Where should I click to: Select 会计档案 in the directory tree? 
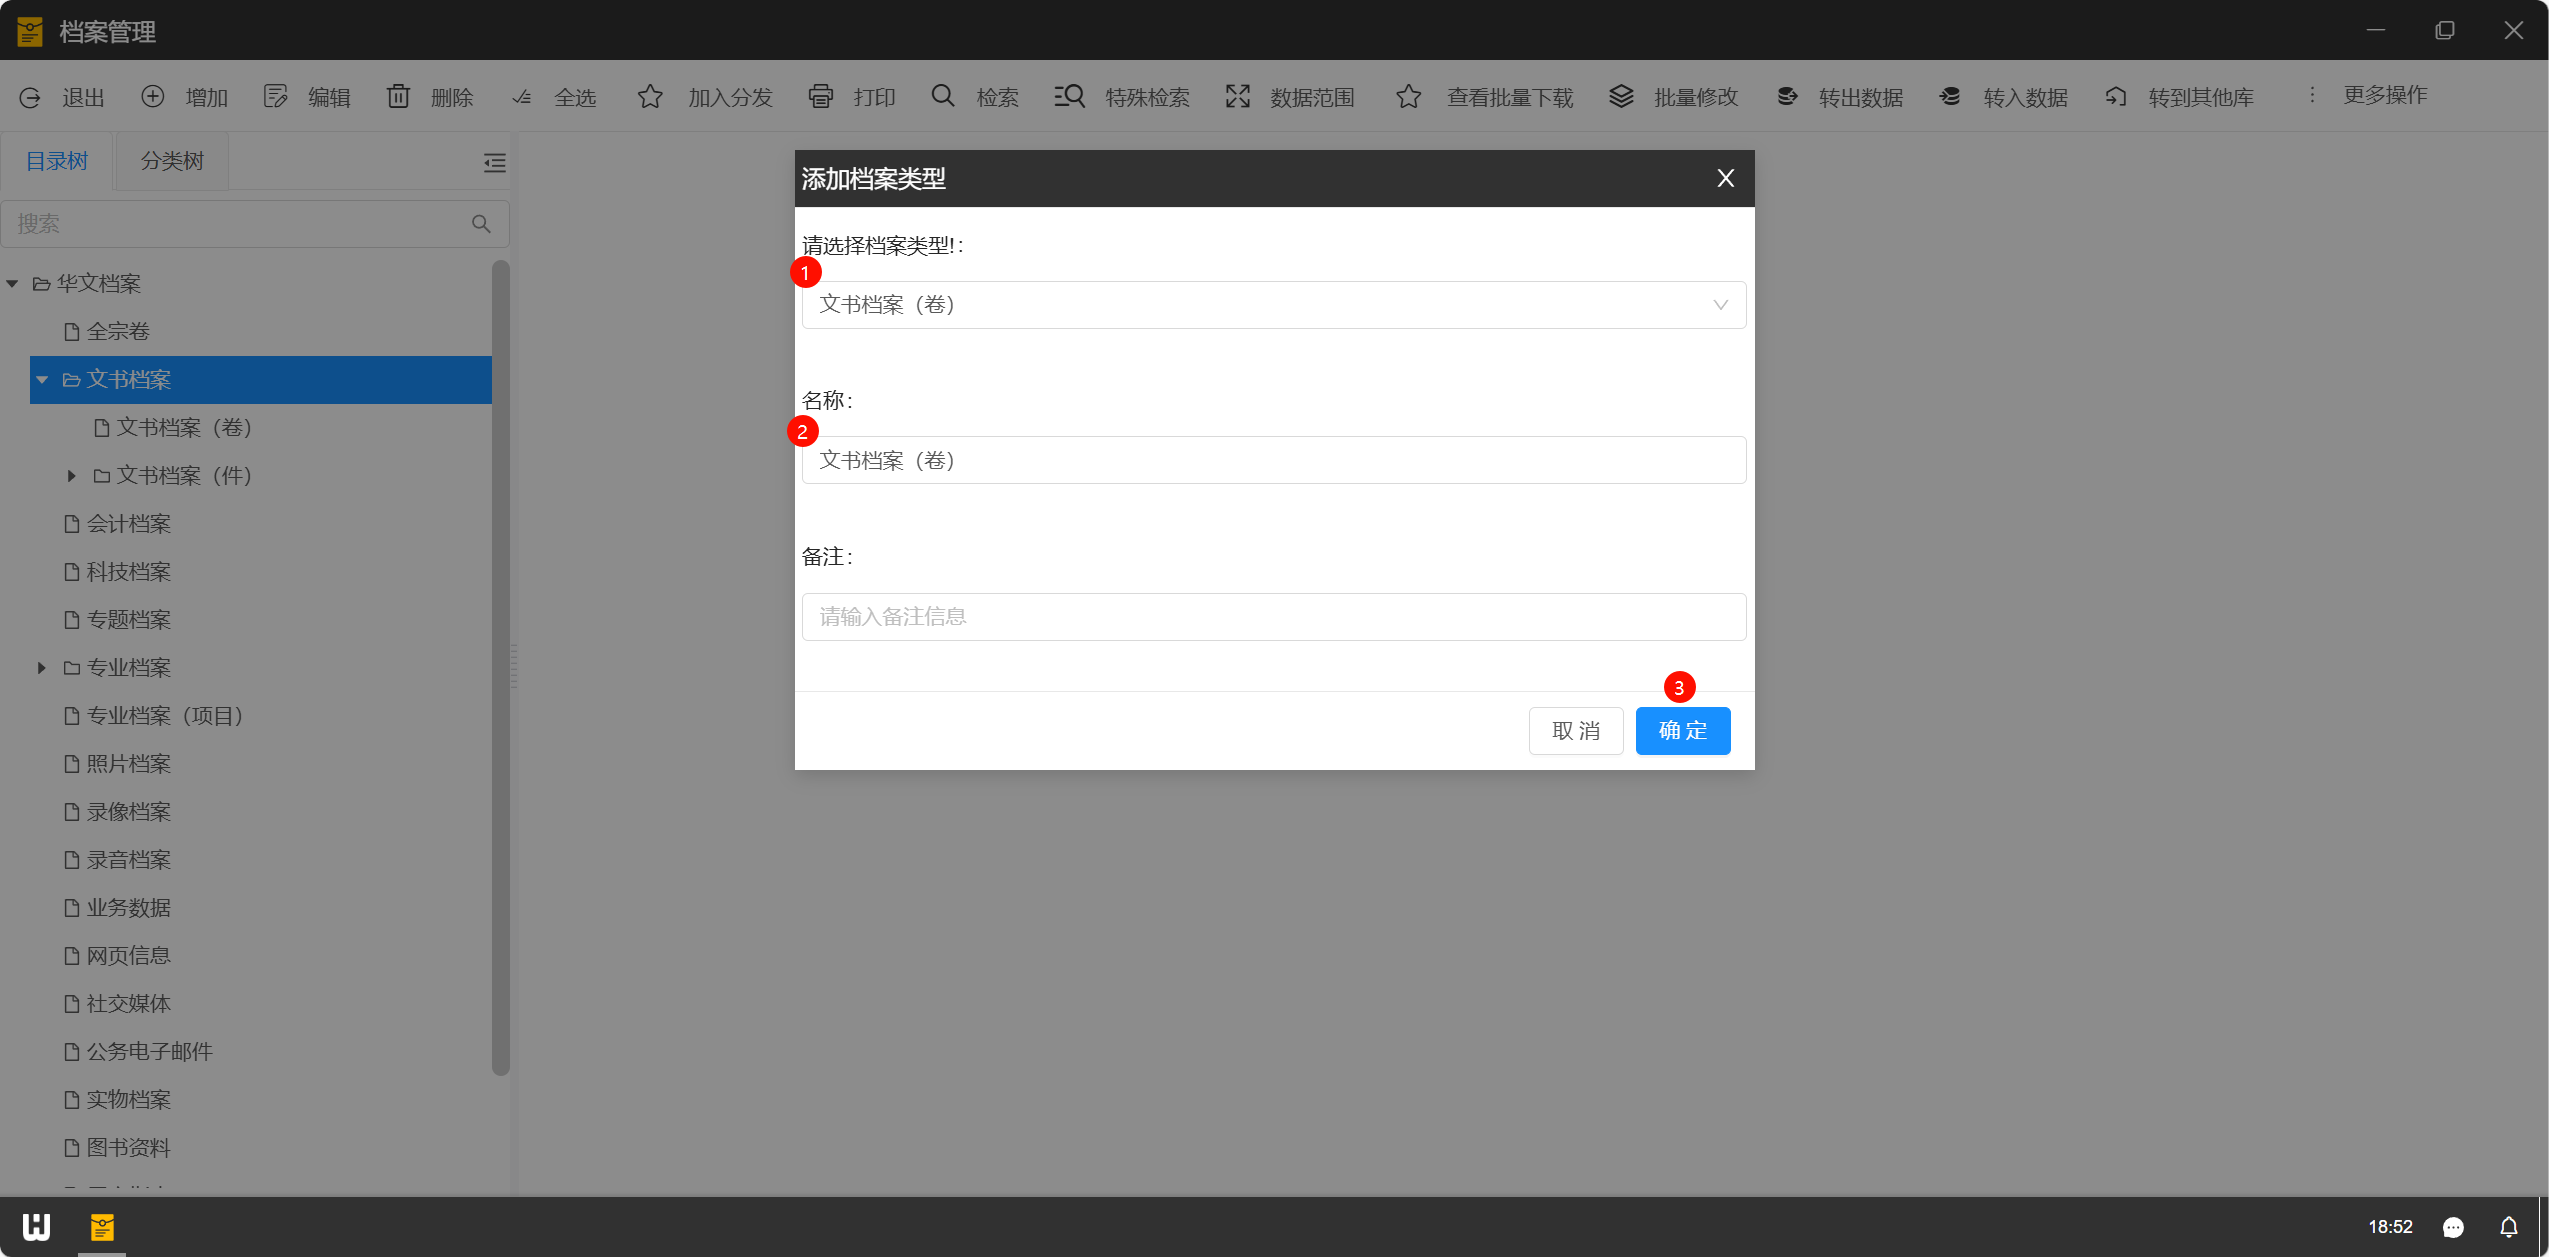pyautogui.click(x=128, y=523)
